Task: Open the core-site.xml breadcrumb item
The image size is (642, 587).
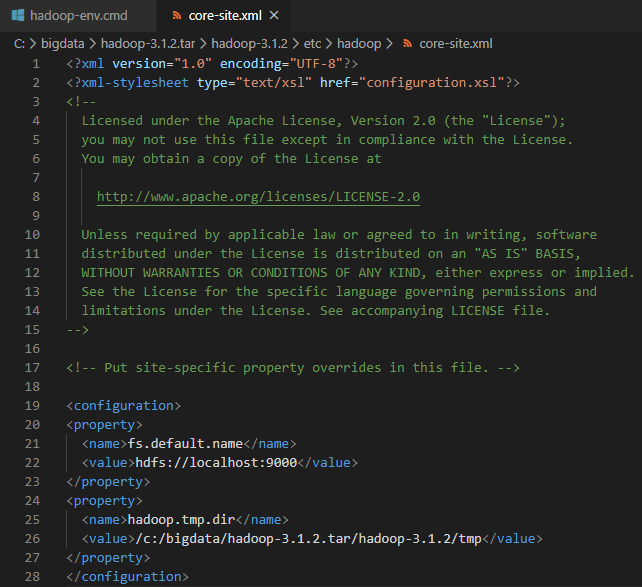Action: coord(456,43)
